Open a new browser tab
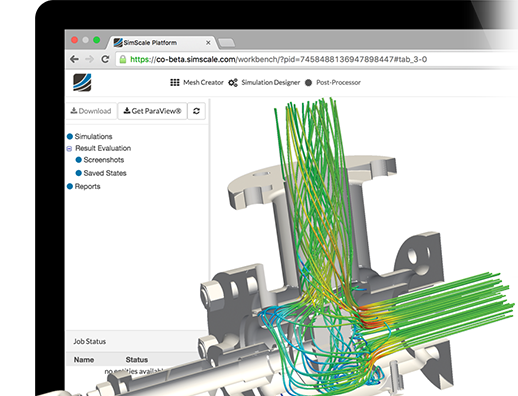This screenshot has height=396, width=518. pos(226,43)
